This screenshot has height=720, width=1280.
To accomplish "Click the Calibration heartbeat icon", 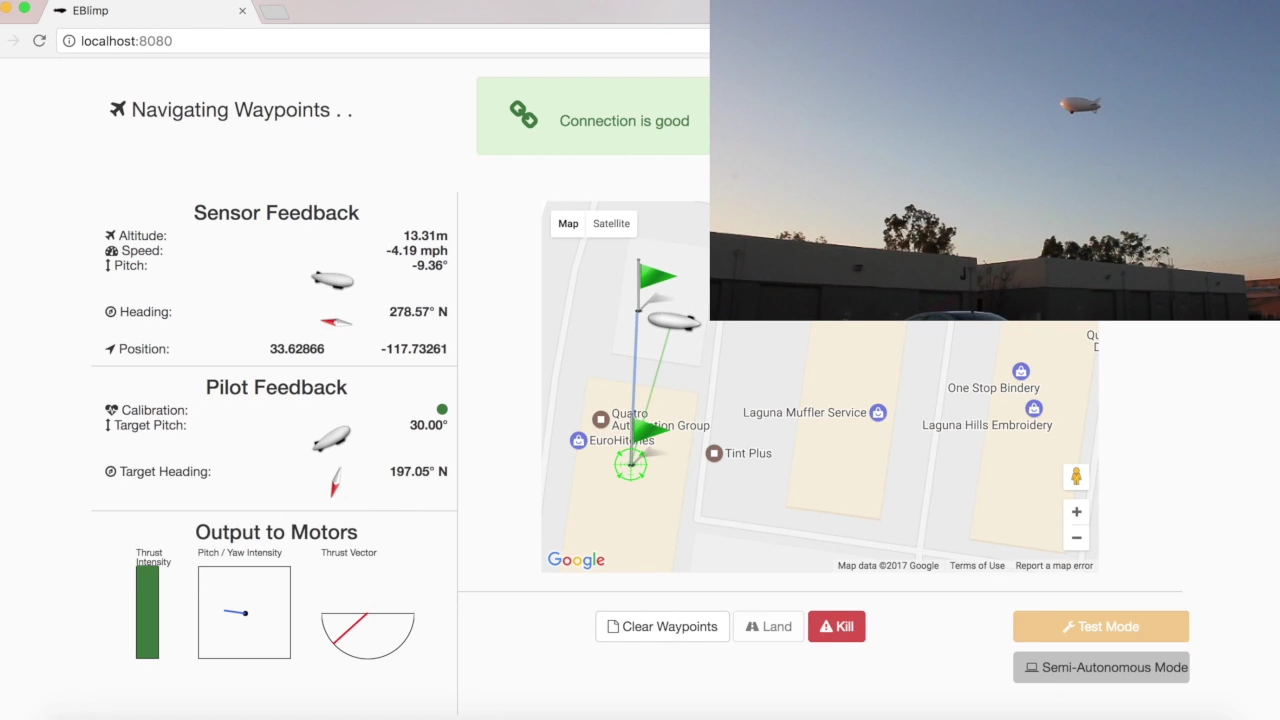I will (111, 410).
